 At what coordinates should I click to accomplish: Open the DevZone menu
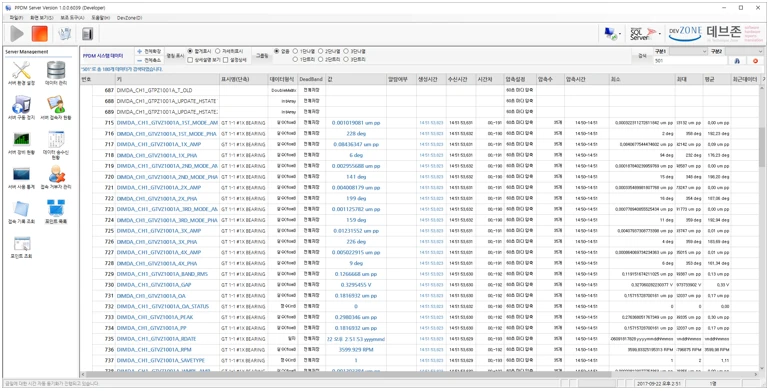tap(129, 18)
